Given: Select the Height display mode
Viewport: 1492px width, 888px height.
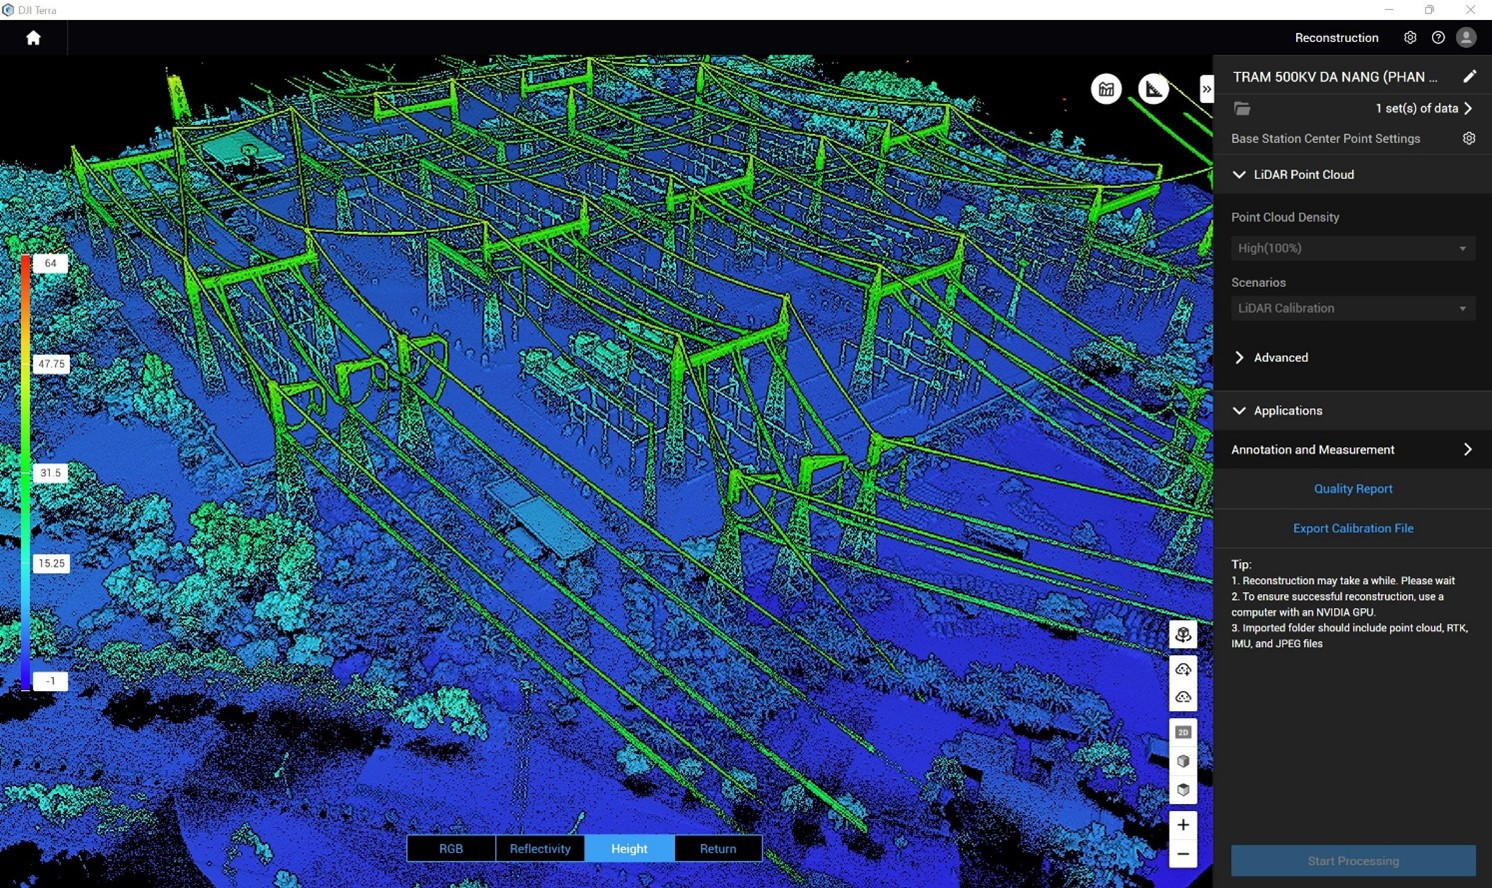Looking at the screenshot, I should coord(629,848).
